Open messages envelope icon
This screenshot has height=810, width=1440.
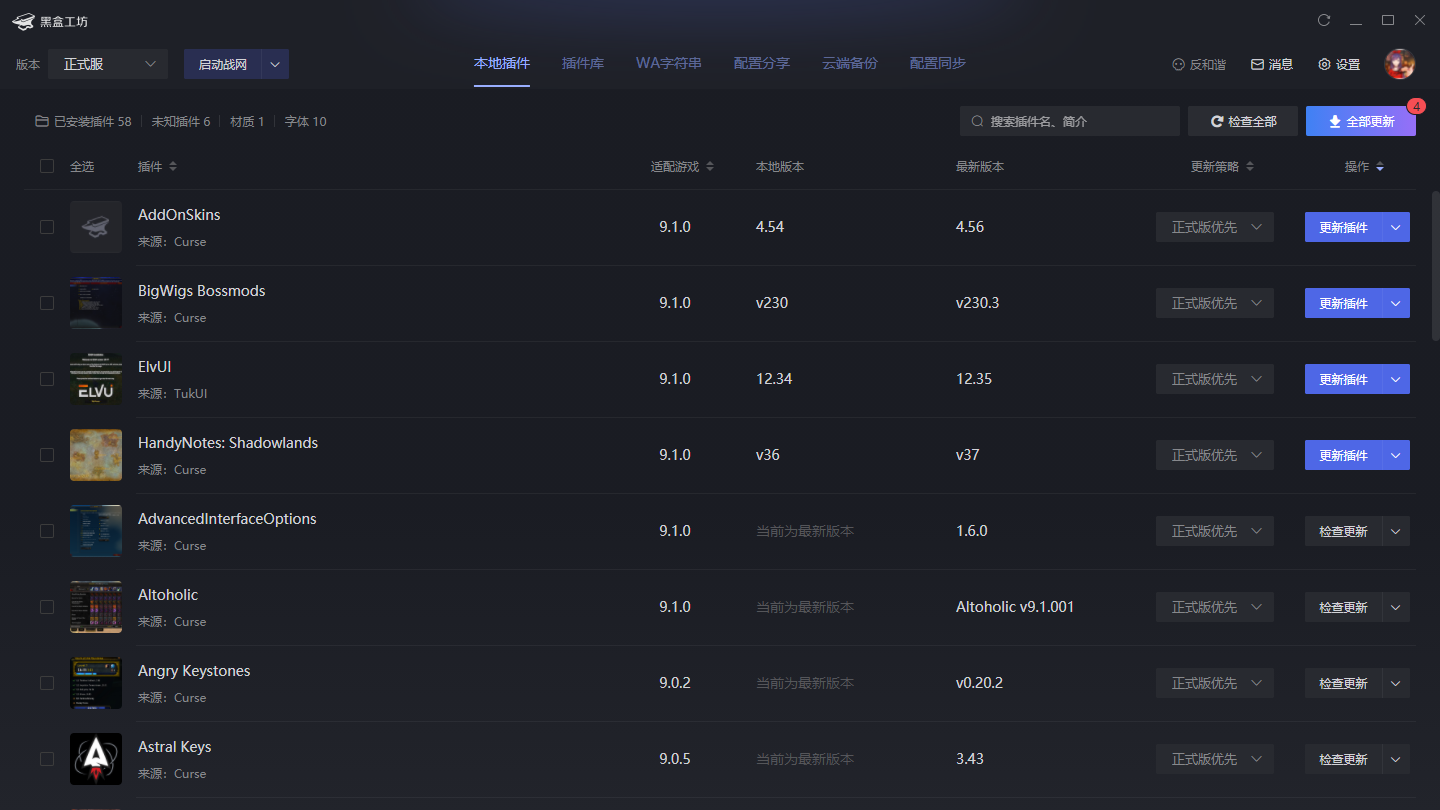click(1257, 64)
